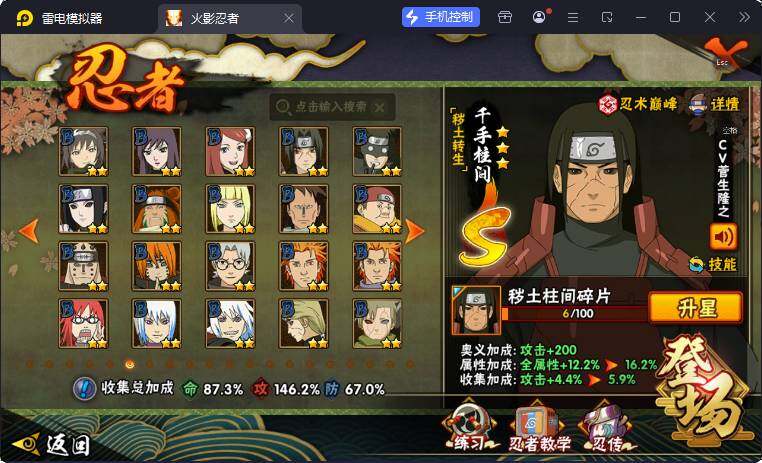Select the red-haired glasses ninja portrait
Viewport: 762px width, 463px height.
(x=84, y=324)
